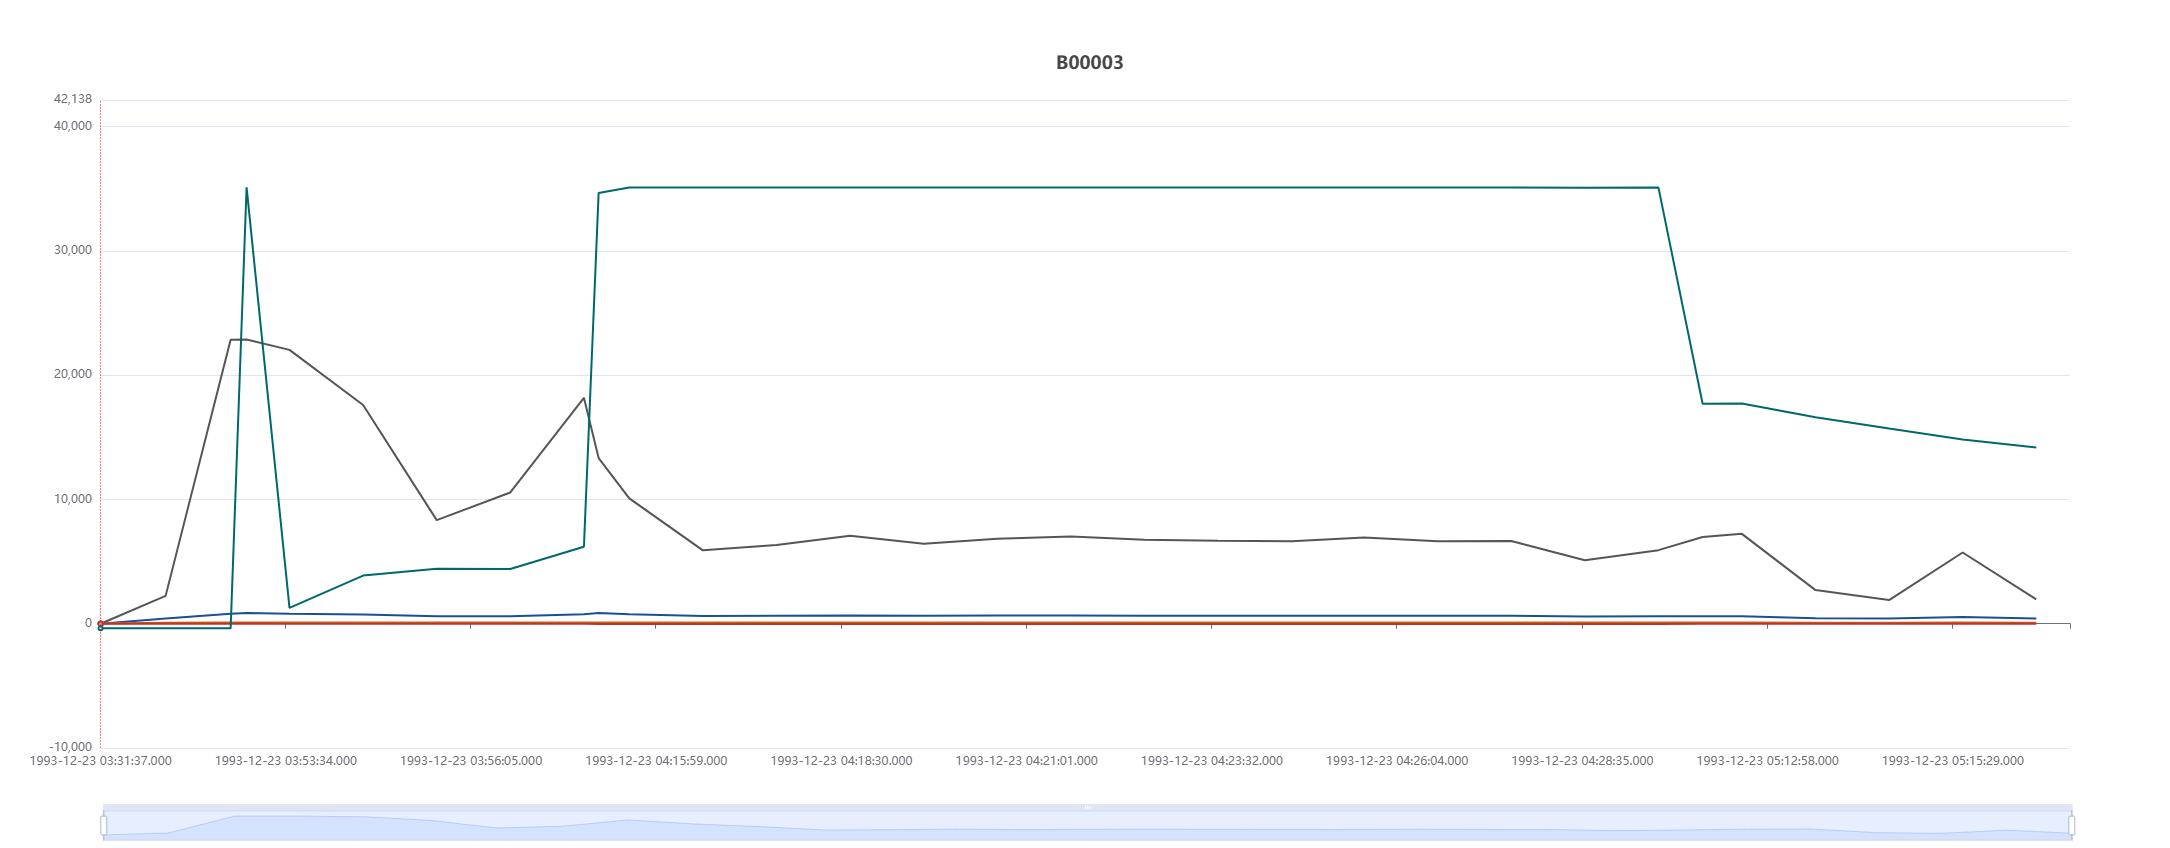Select x-axis label 1993-12-23 05:12:58.000
This screenshot has height=848, width=2170.
pos(1767,761)
